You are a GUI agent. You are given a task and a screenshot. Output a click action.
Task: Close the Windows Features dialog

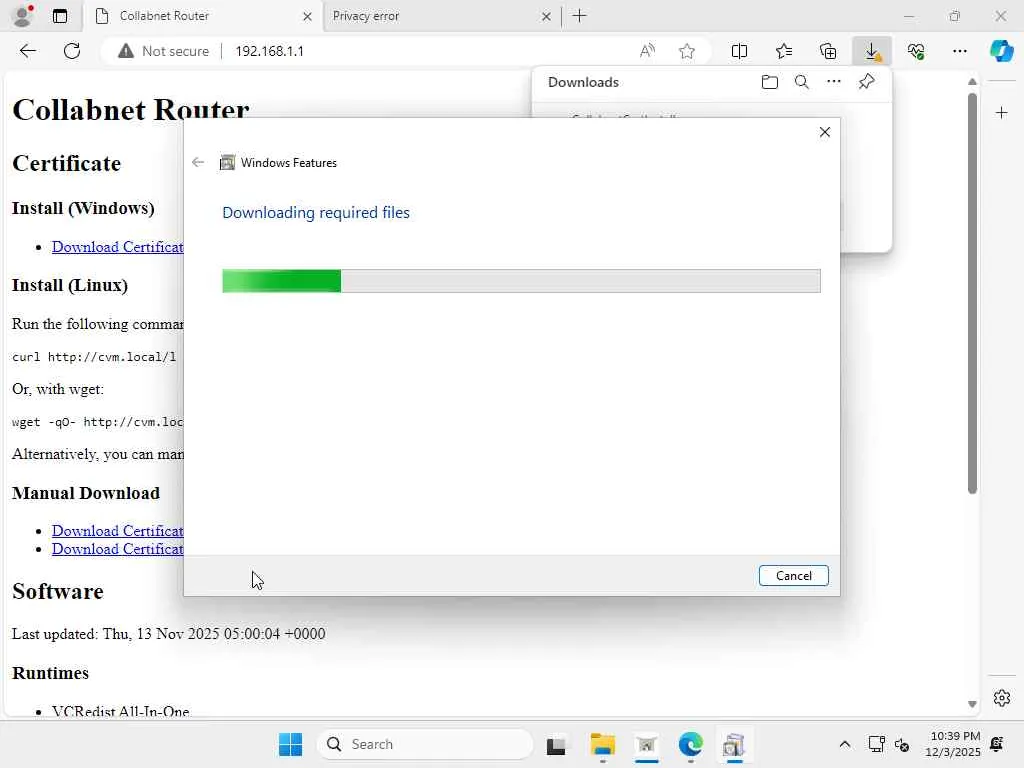(825, 132)
